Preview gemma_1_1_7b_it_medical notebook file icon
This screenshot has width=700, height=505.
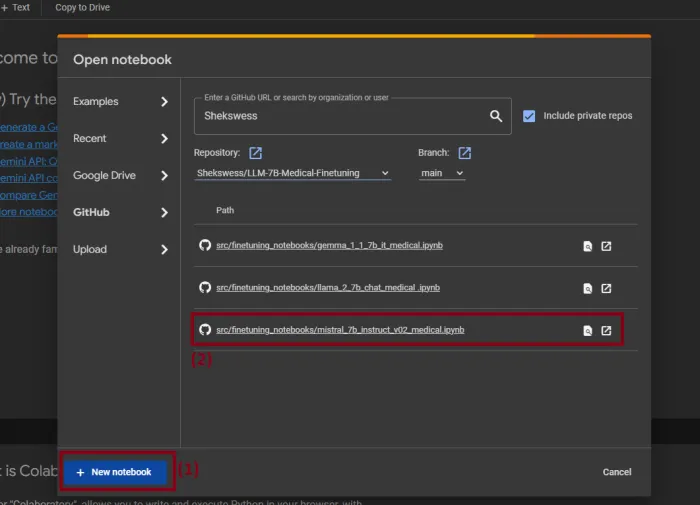pos(588,246)
